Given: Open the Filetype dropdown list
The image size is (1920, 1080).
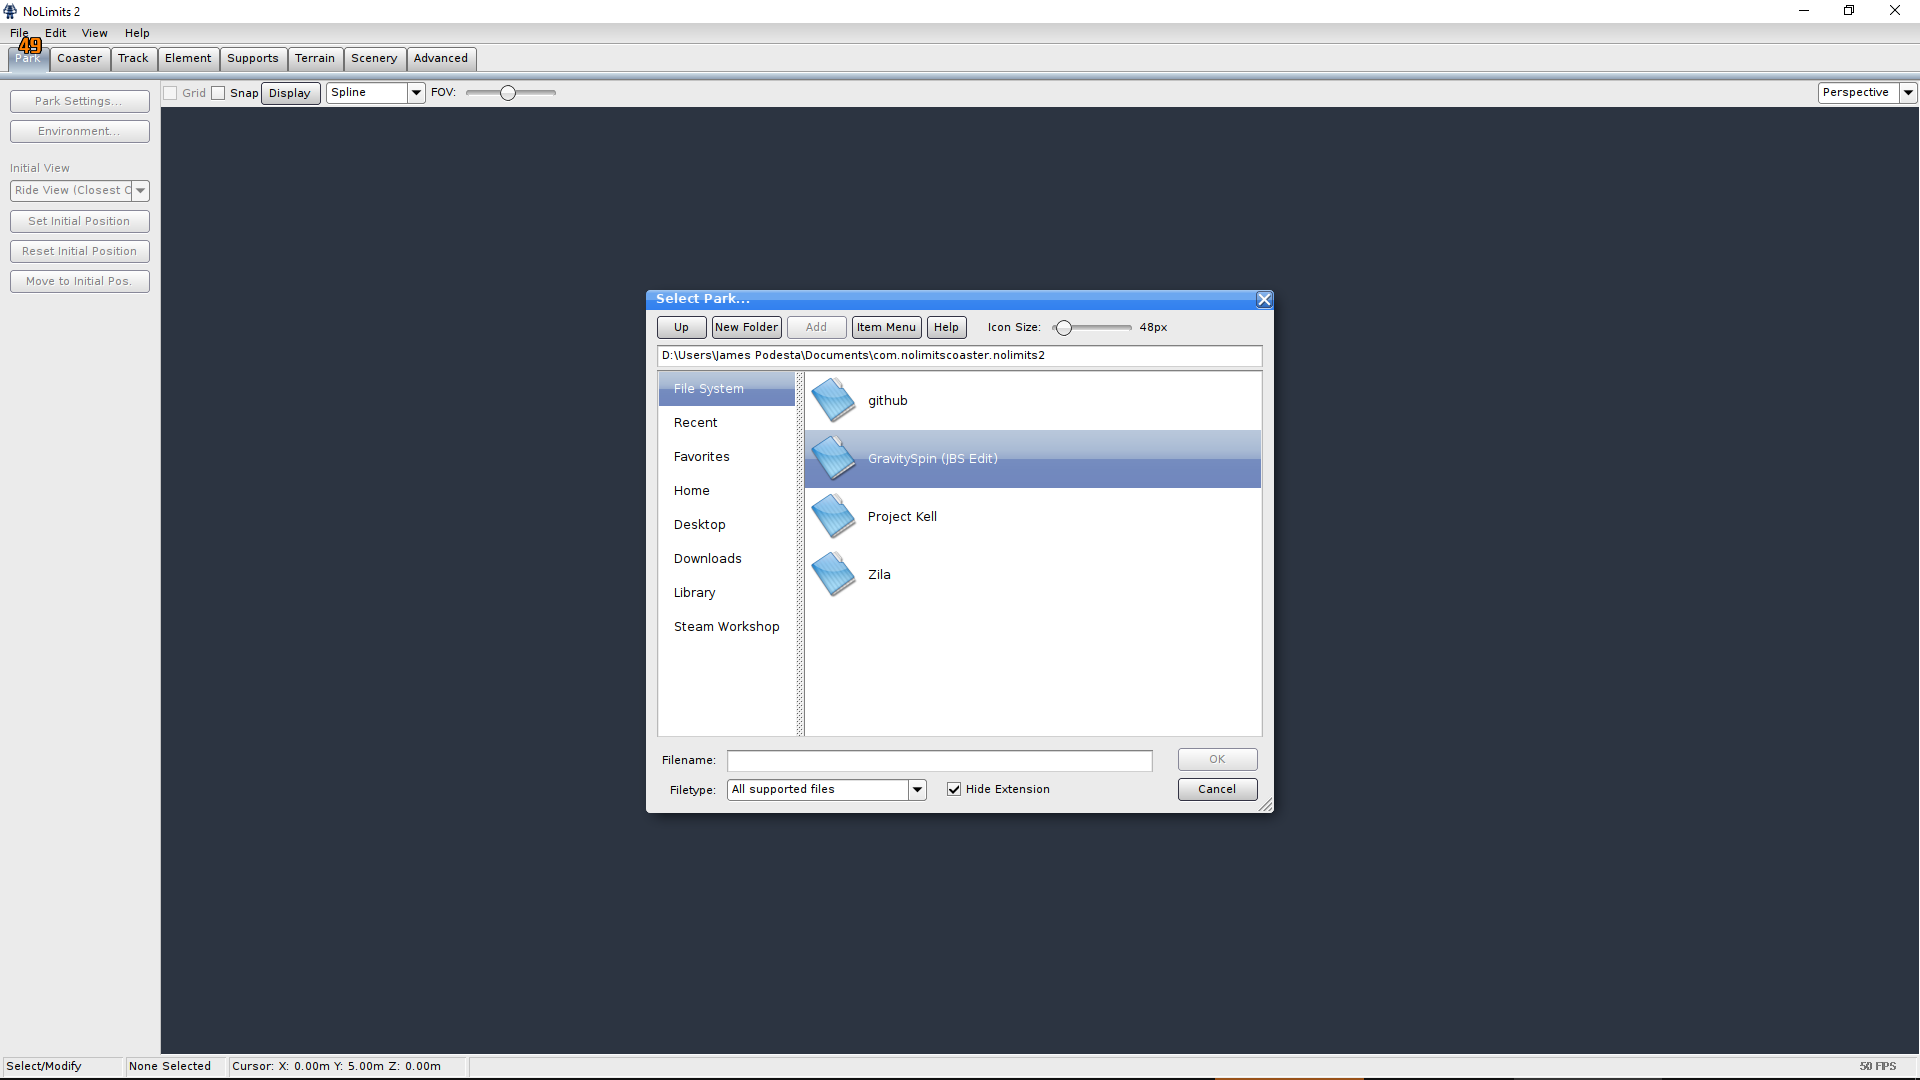Looking at the screenshot, I should (x=917, y=790).
